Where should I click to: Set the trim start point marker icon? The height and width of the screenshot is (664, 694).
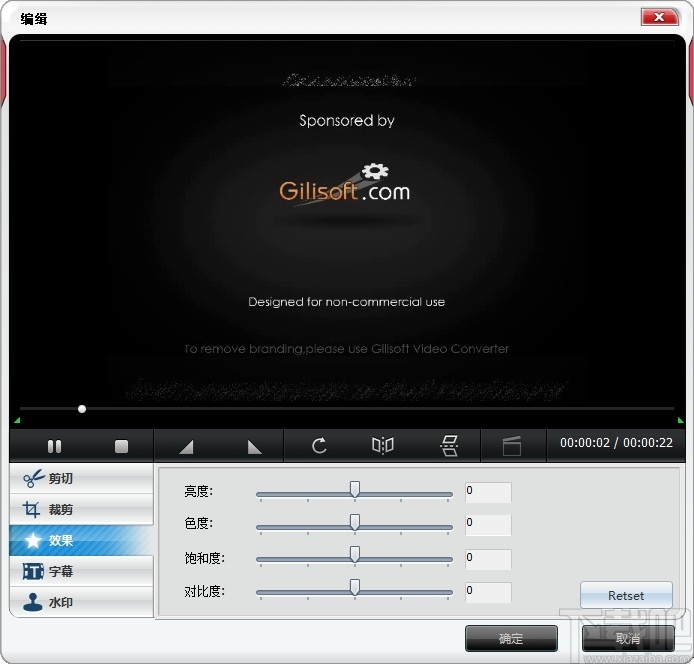(186, 447)
